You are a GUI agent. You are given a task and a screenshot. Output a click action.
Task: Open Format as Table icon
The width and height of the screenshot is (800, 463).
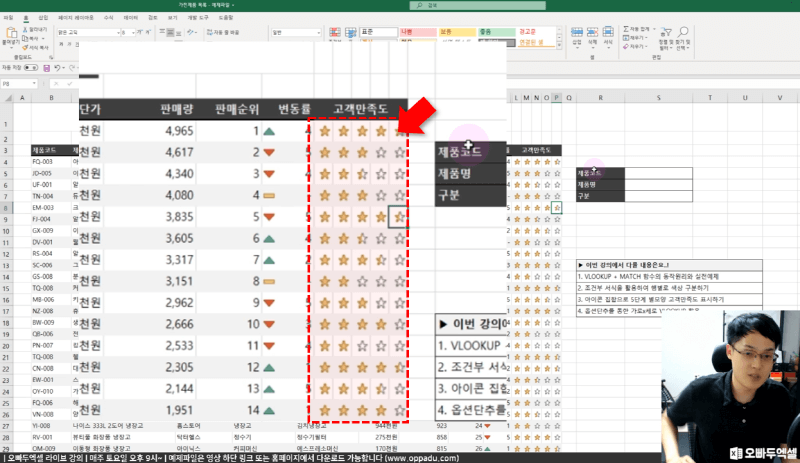[351, 32]
